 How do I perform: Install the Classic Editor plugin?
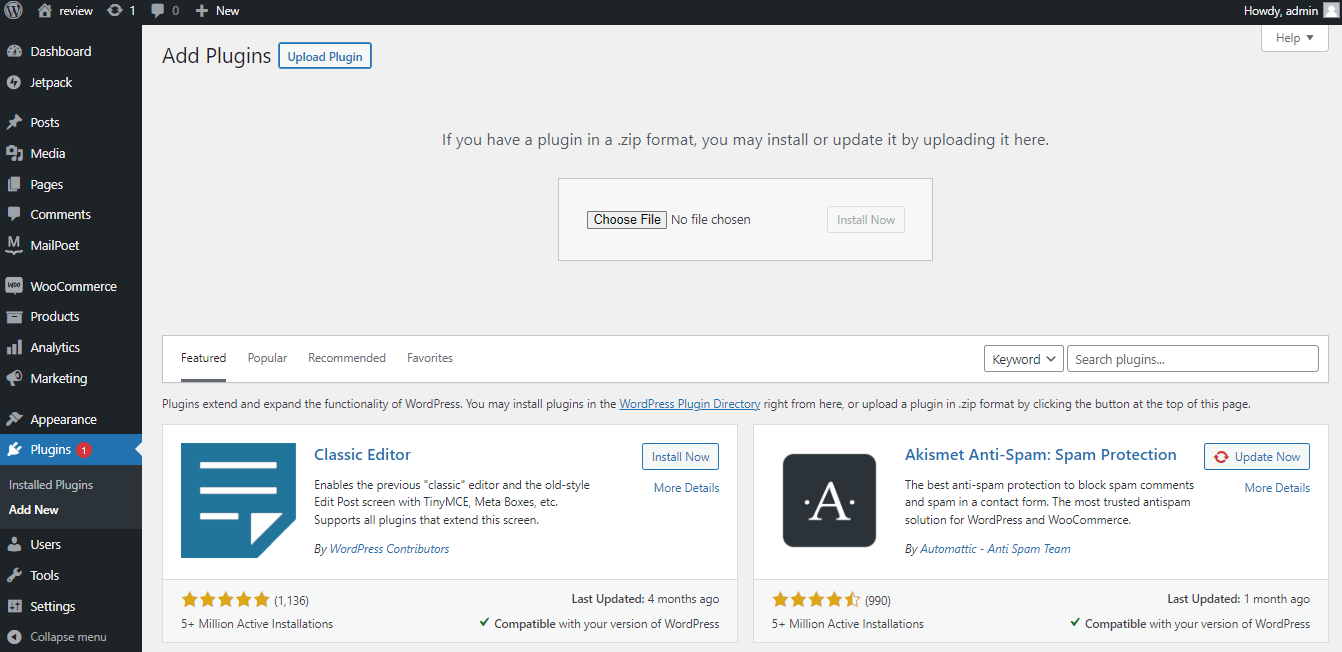coord(680,457)
